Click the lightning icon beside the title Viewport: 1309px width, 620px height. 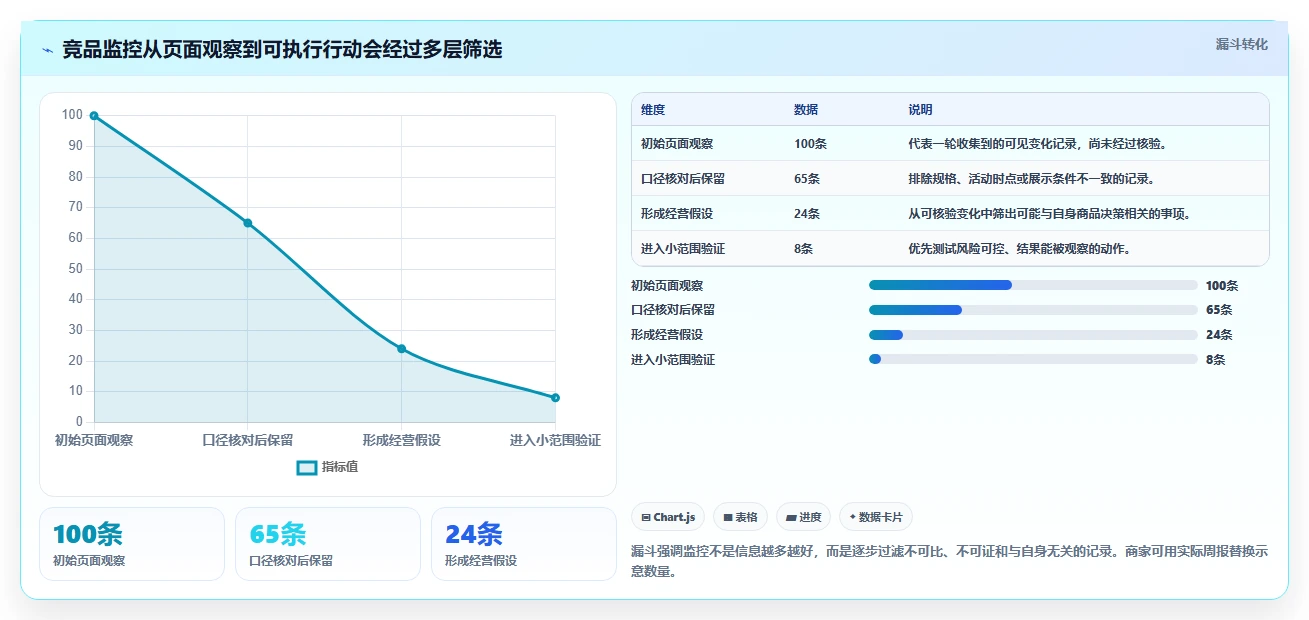47,49
